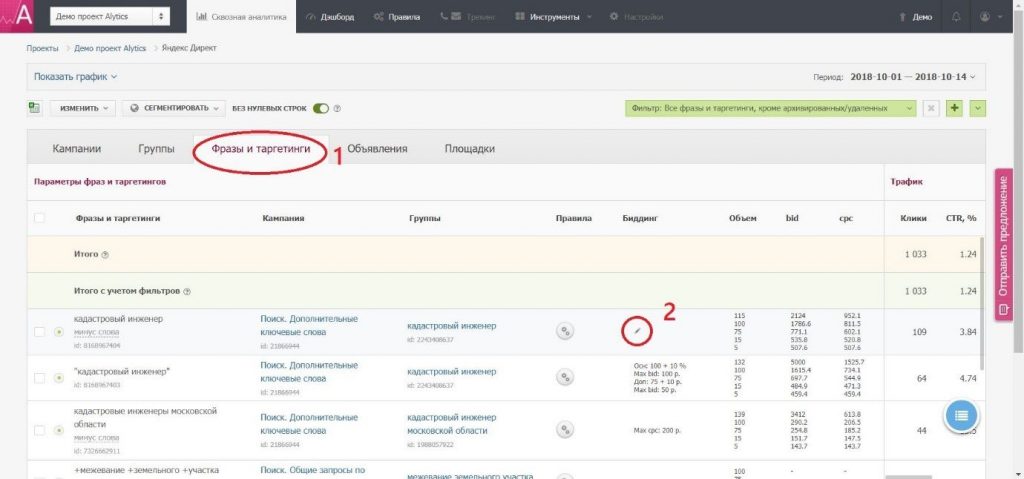
Task: Switch to the Площадки tab
Action: point(470,148)
